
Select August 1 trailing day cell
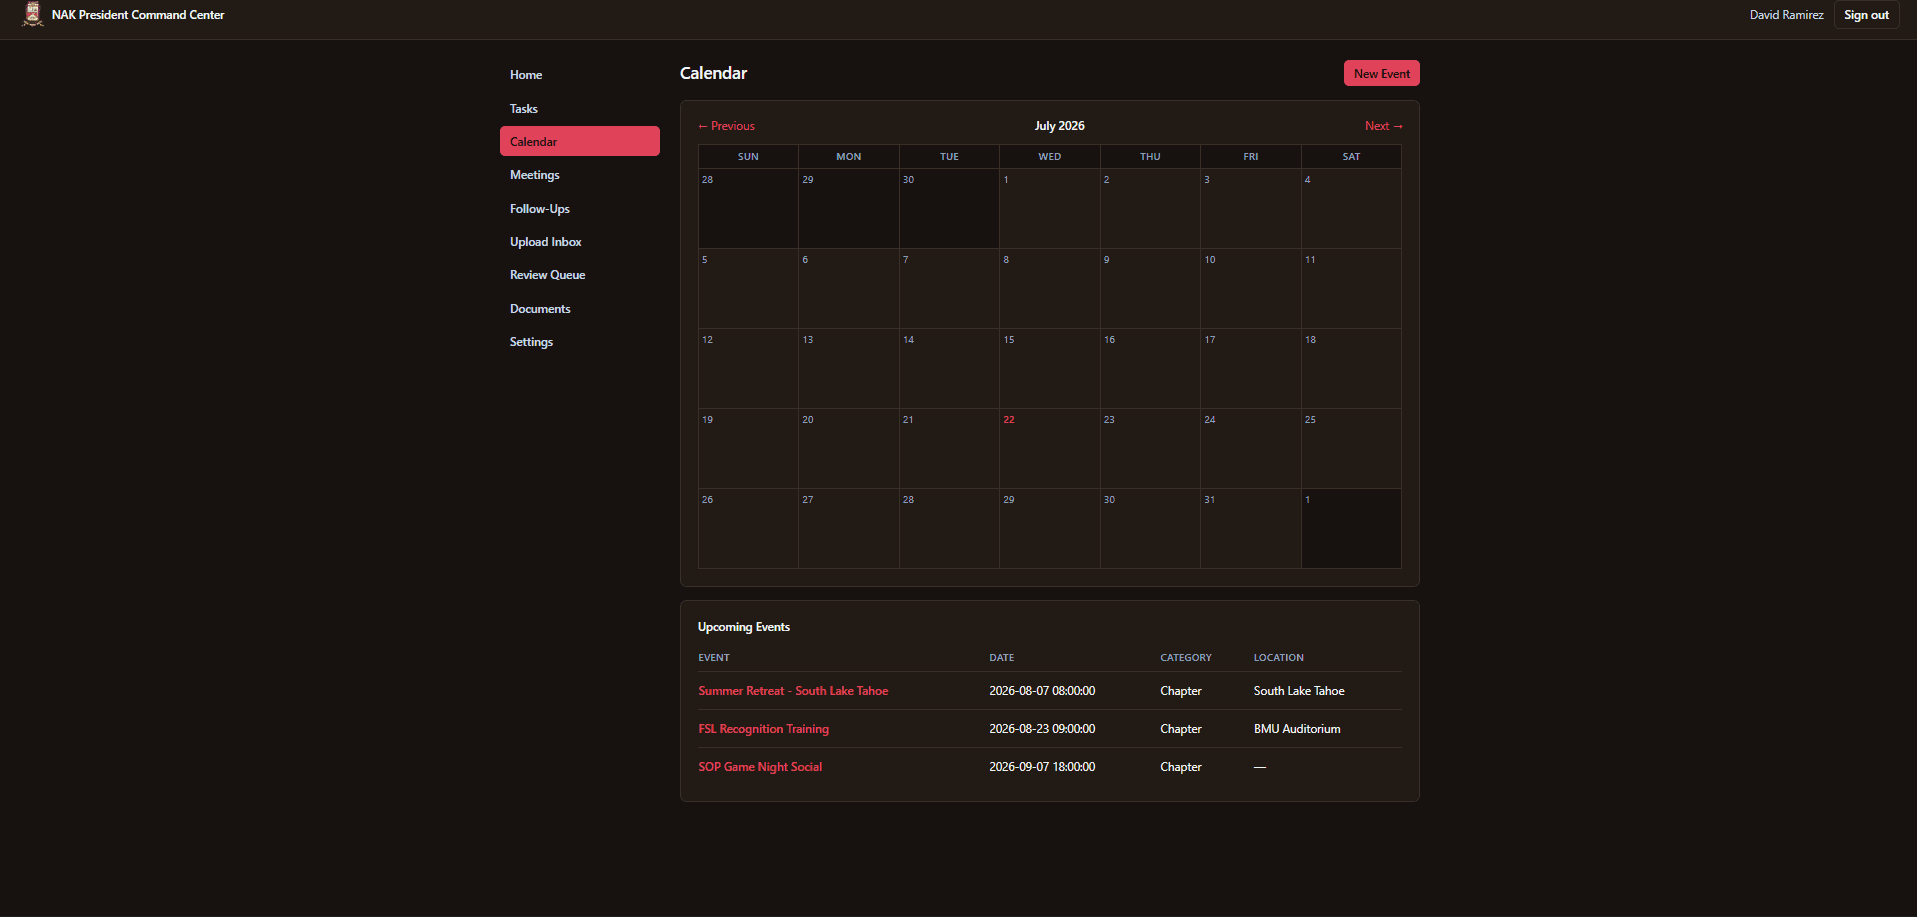(x=1351, y=528)
